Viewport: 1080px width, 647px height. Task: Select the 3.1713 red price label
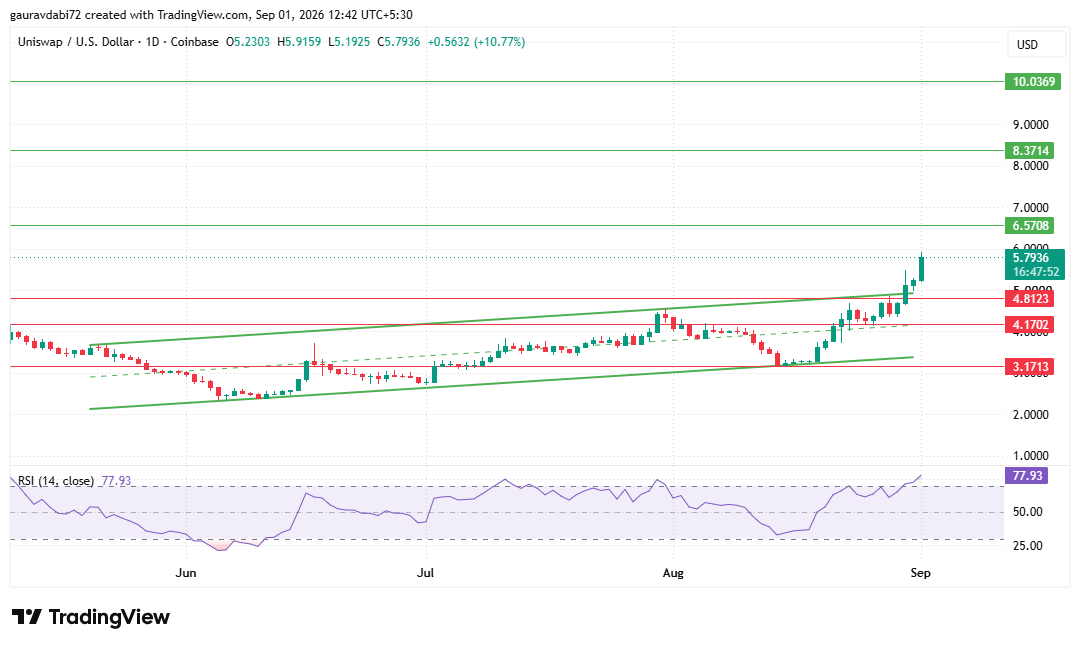(x=1030, y=367)
